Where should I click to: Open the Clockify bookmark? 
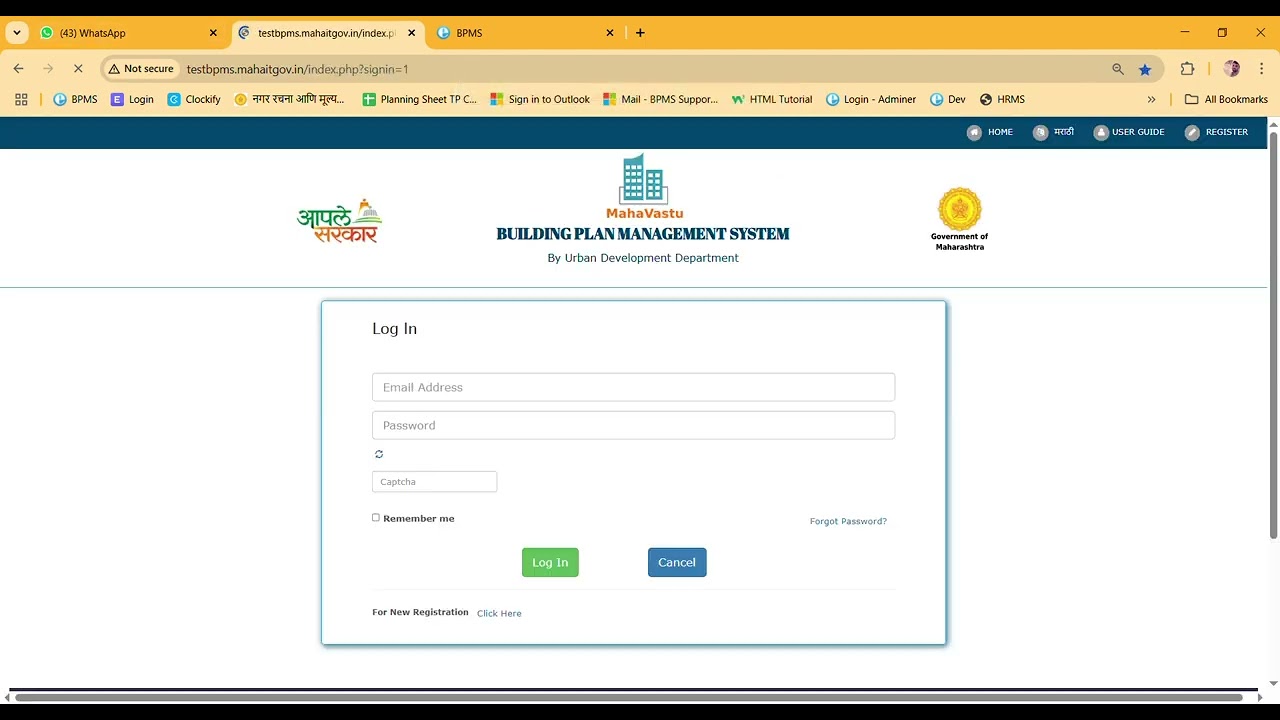194,99
